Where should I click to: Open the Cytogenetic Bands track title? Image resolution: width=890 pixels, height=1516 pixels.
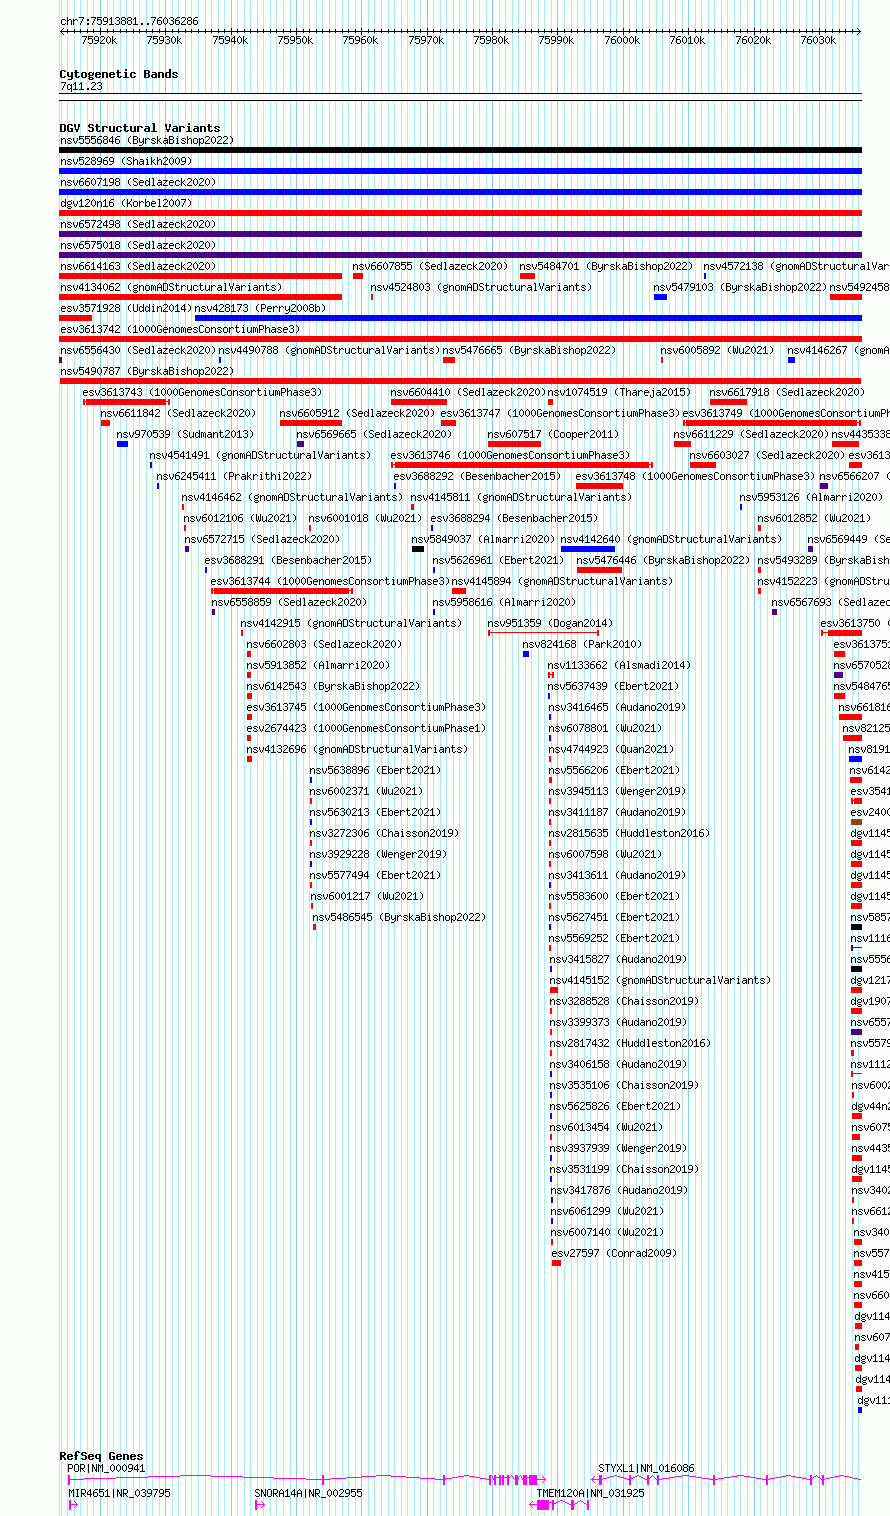coord(118,74)
